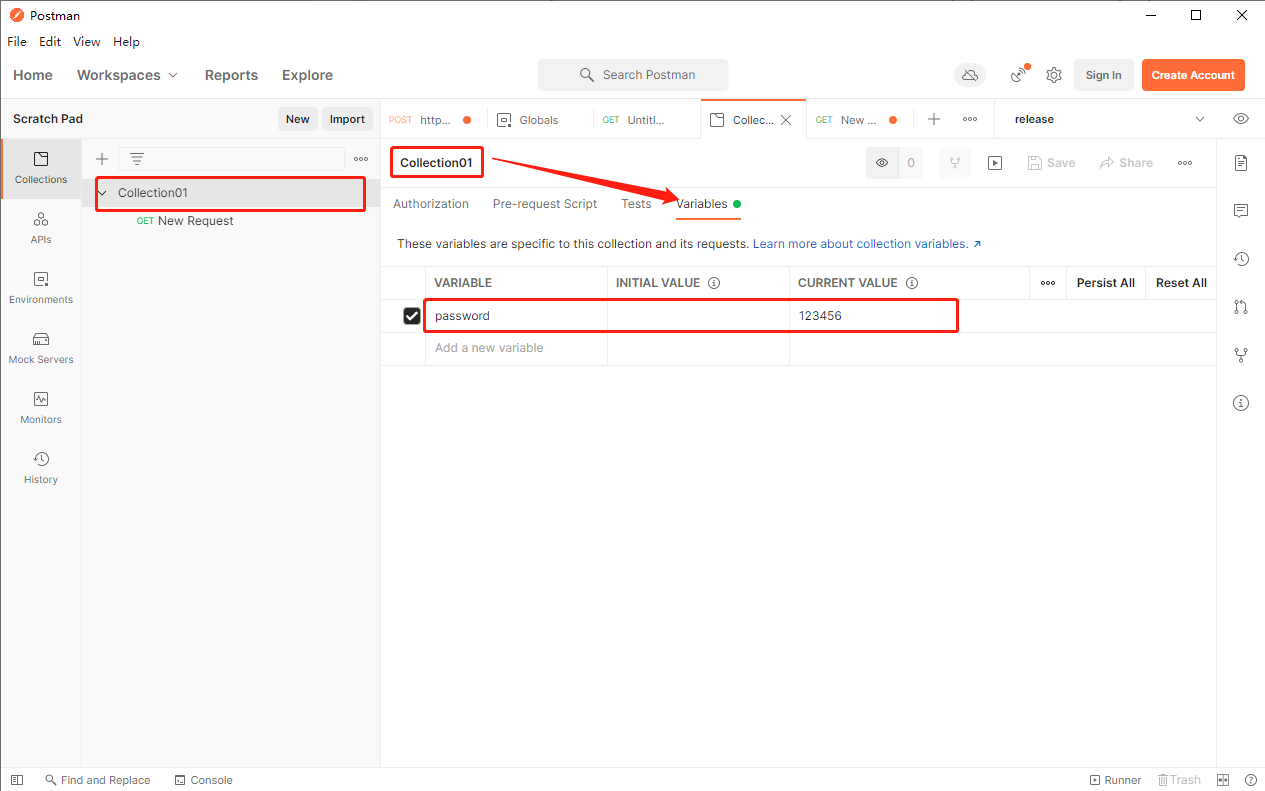1265x791 pixels.
Task: Open the Mock Servers panel
Action: [41, 347]
